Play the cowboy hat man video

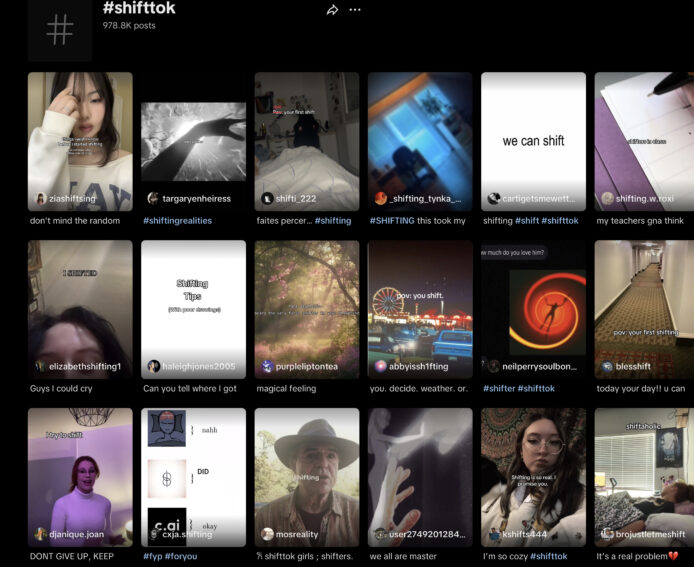(x=307, y=468)
